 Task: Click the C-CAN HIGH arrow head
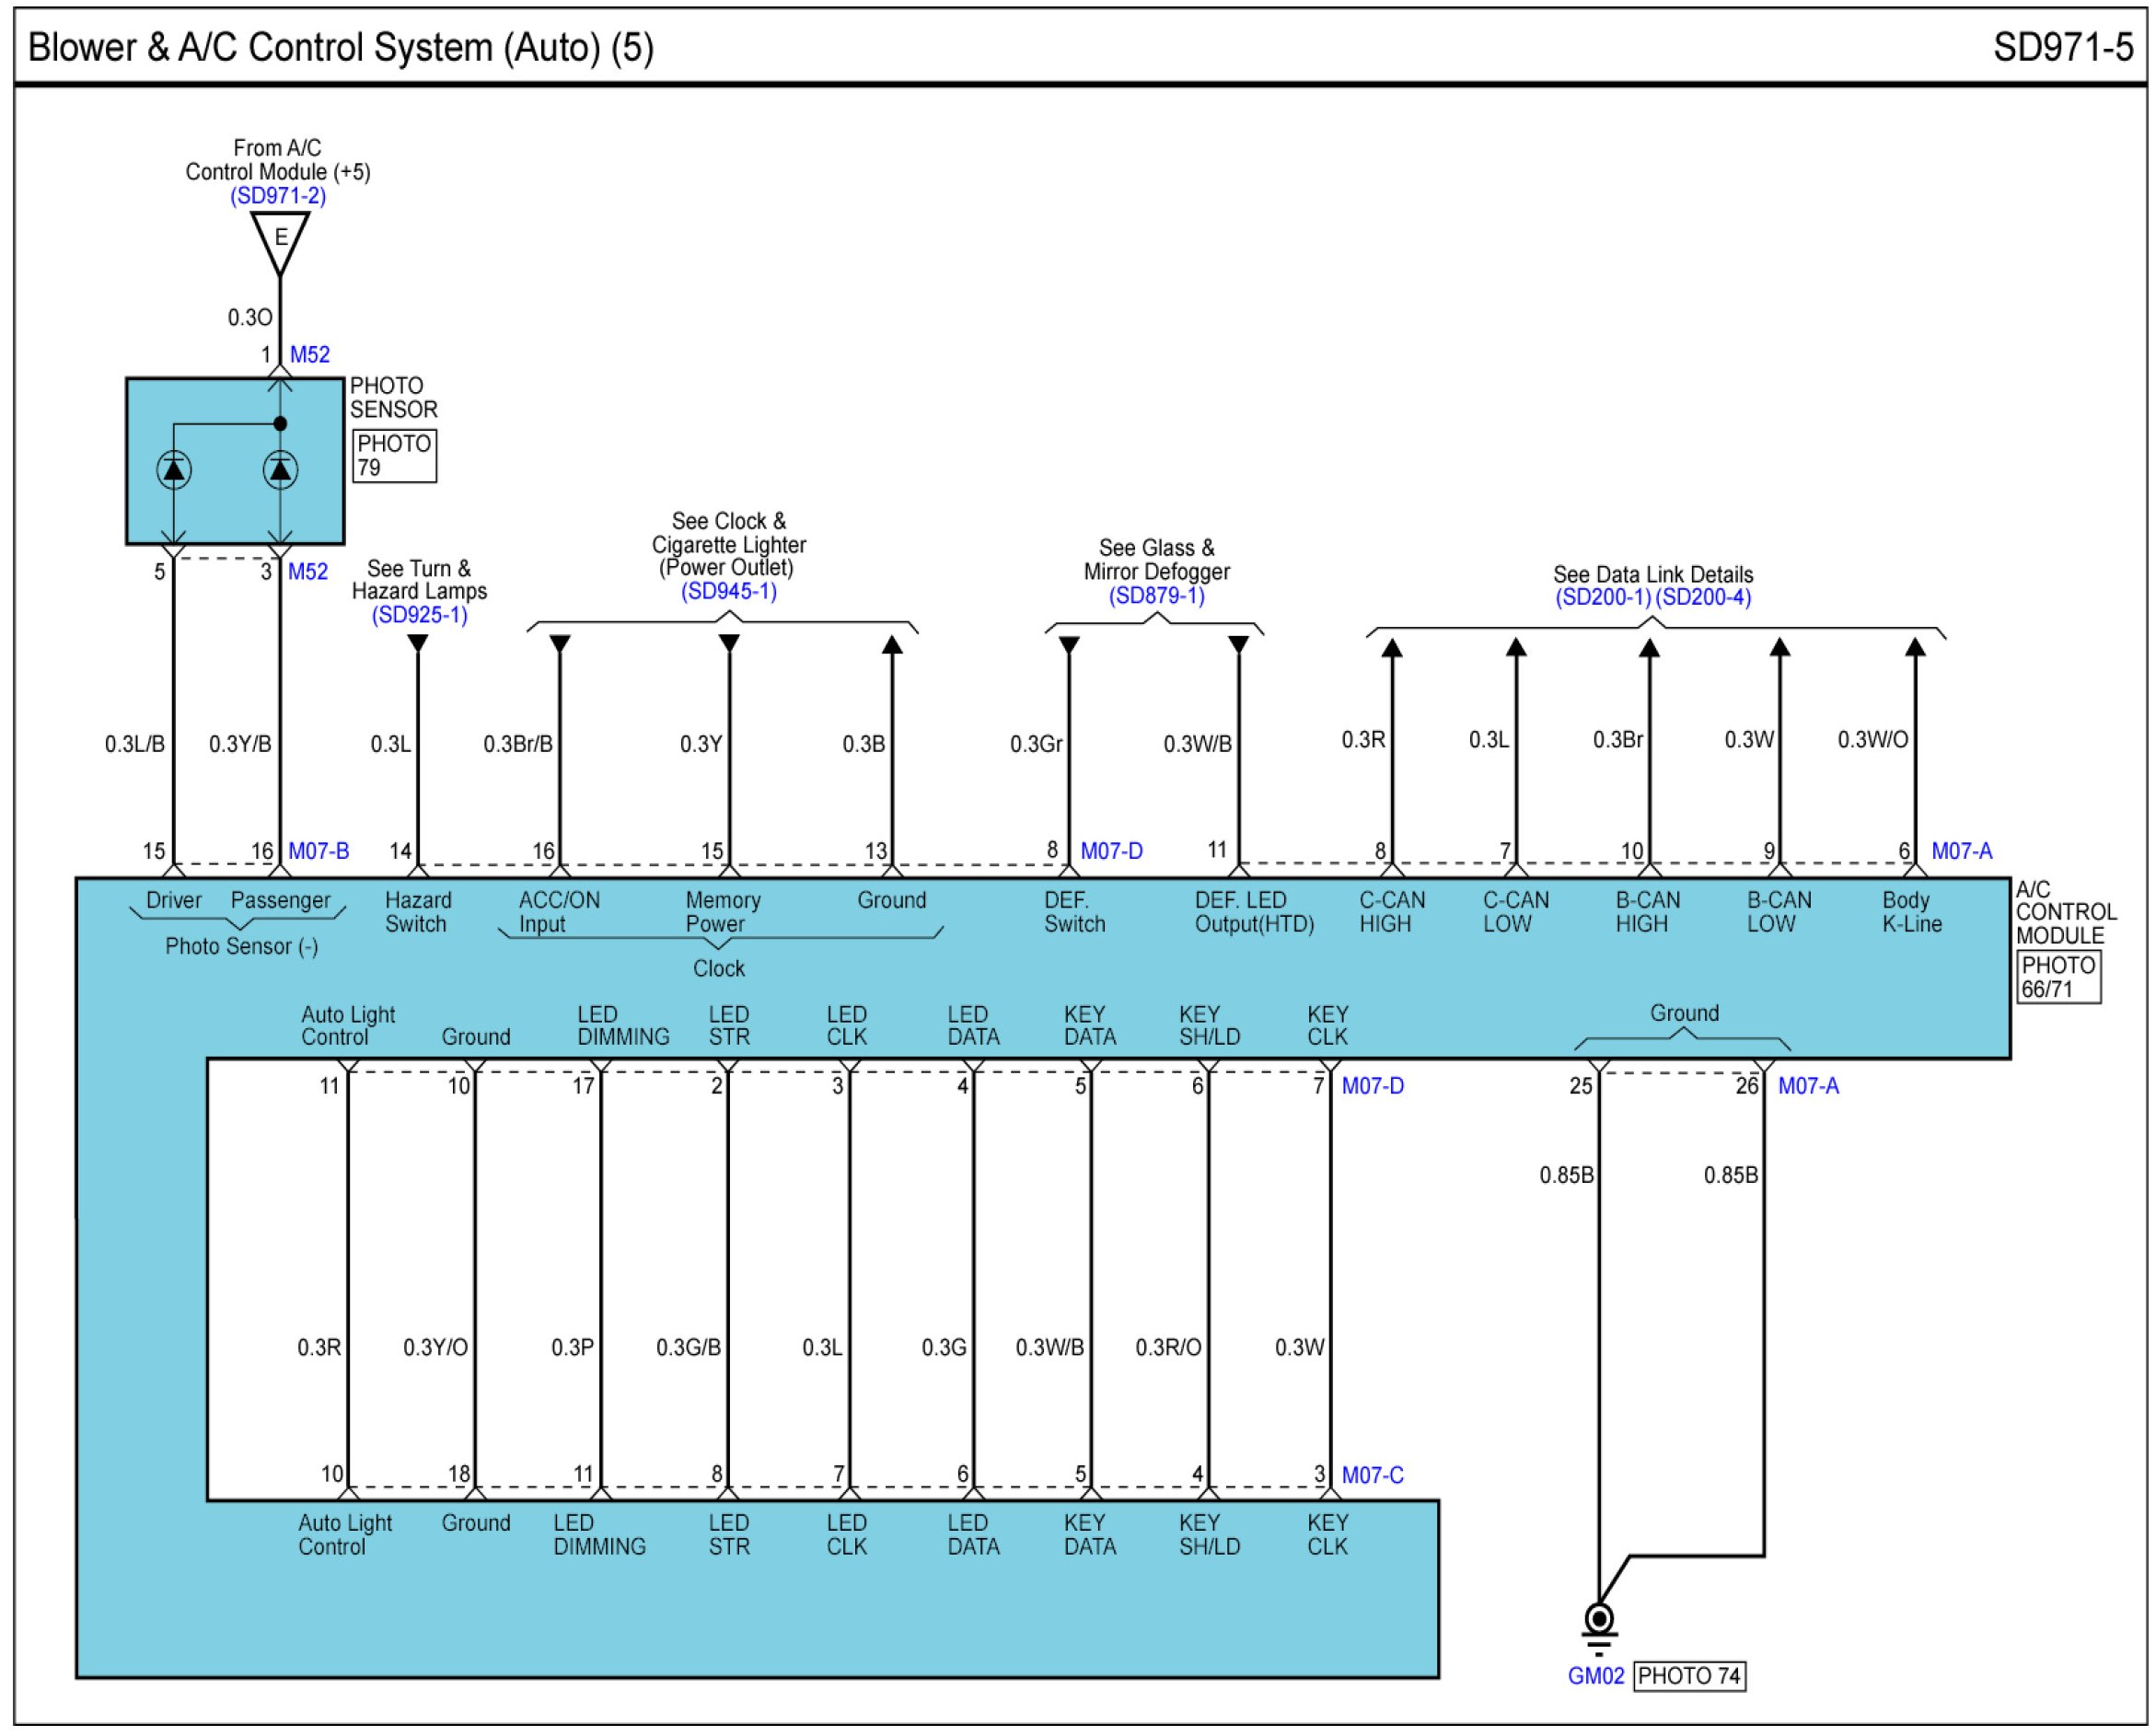tap(1391, 648)
